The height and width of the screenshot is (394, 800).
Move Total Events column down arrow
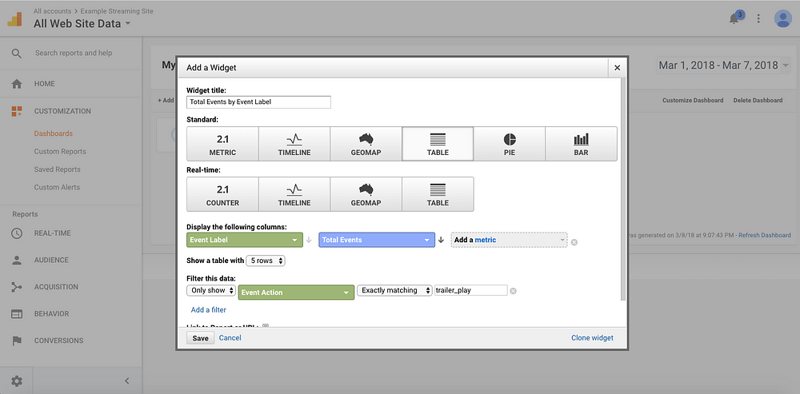pyautogui.click(x=441, y=240)
